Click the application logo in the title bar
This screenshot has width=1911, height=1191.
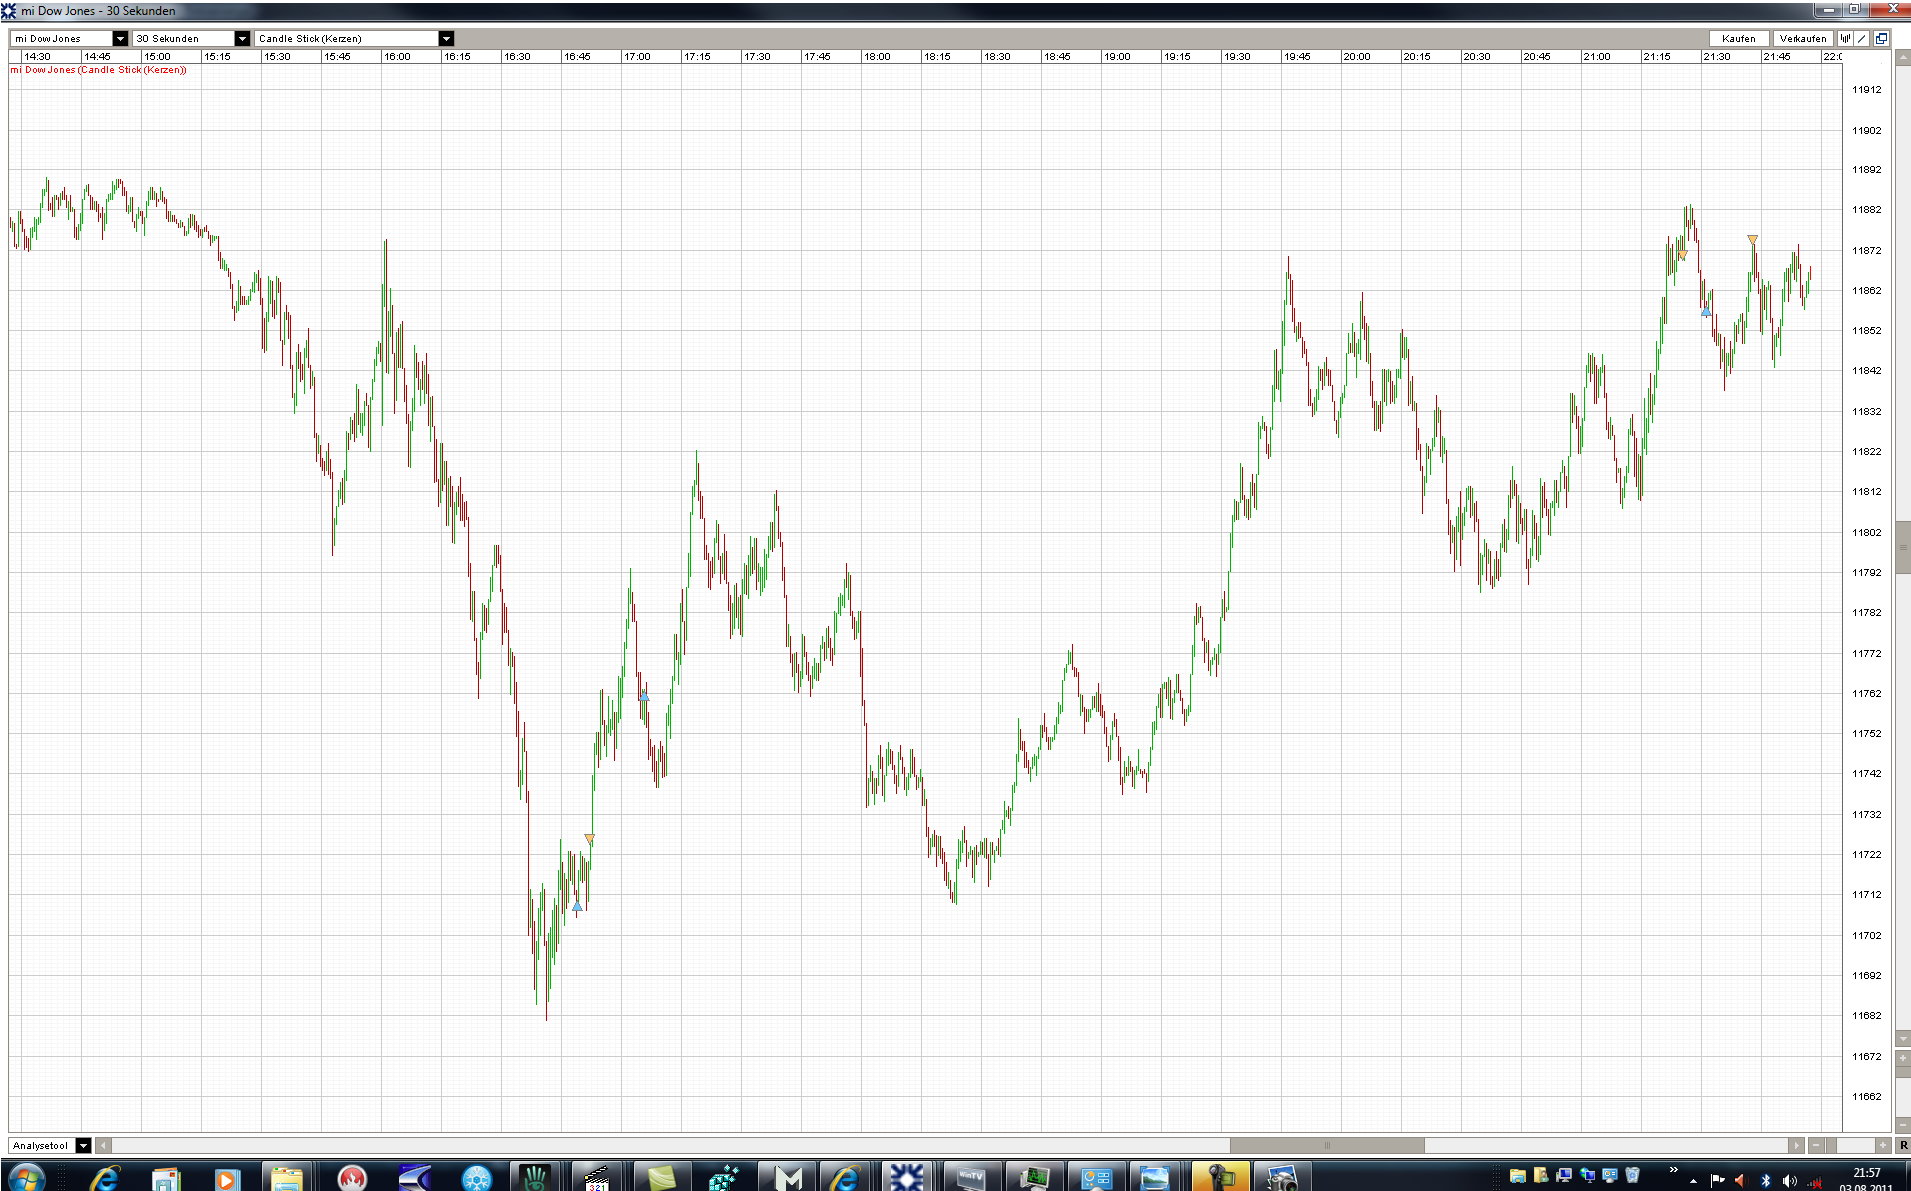(x=9, y=10)
